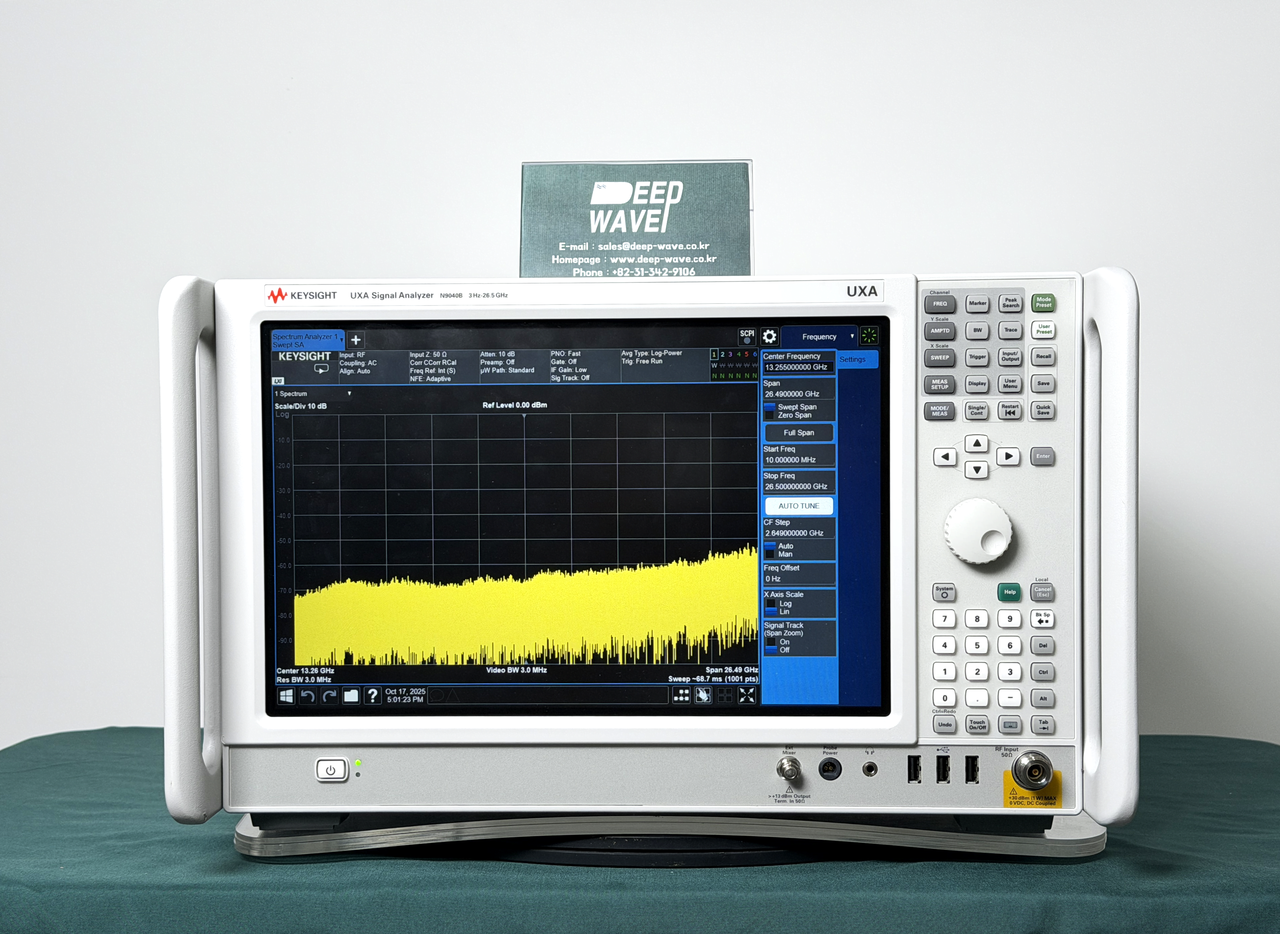Screen dimensions: 1280x934
Task: Edit the Start Freq value field
Action: click(x=799, y=460)
